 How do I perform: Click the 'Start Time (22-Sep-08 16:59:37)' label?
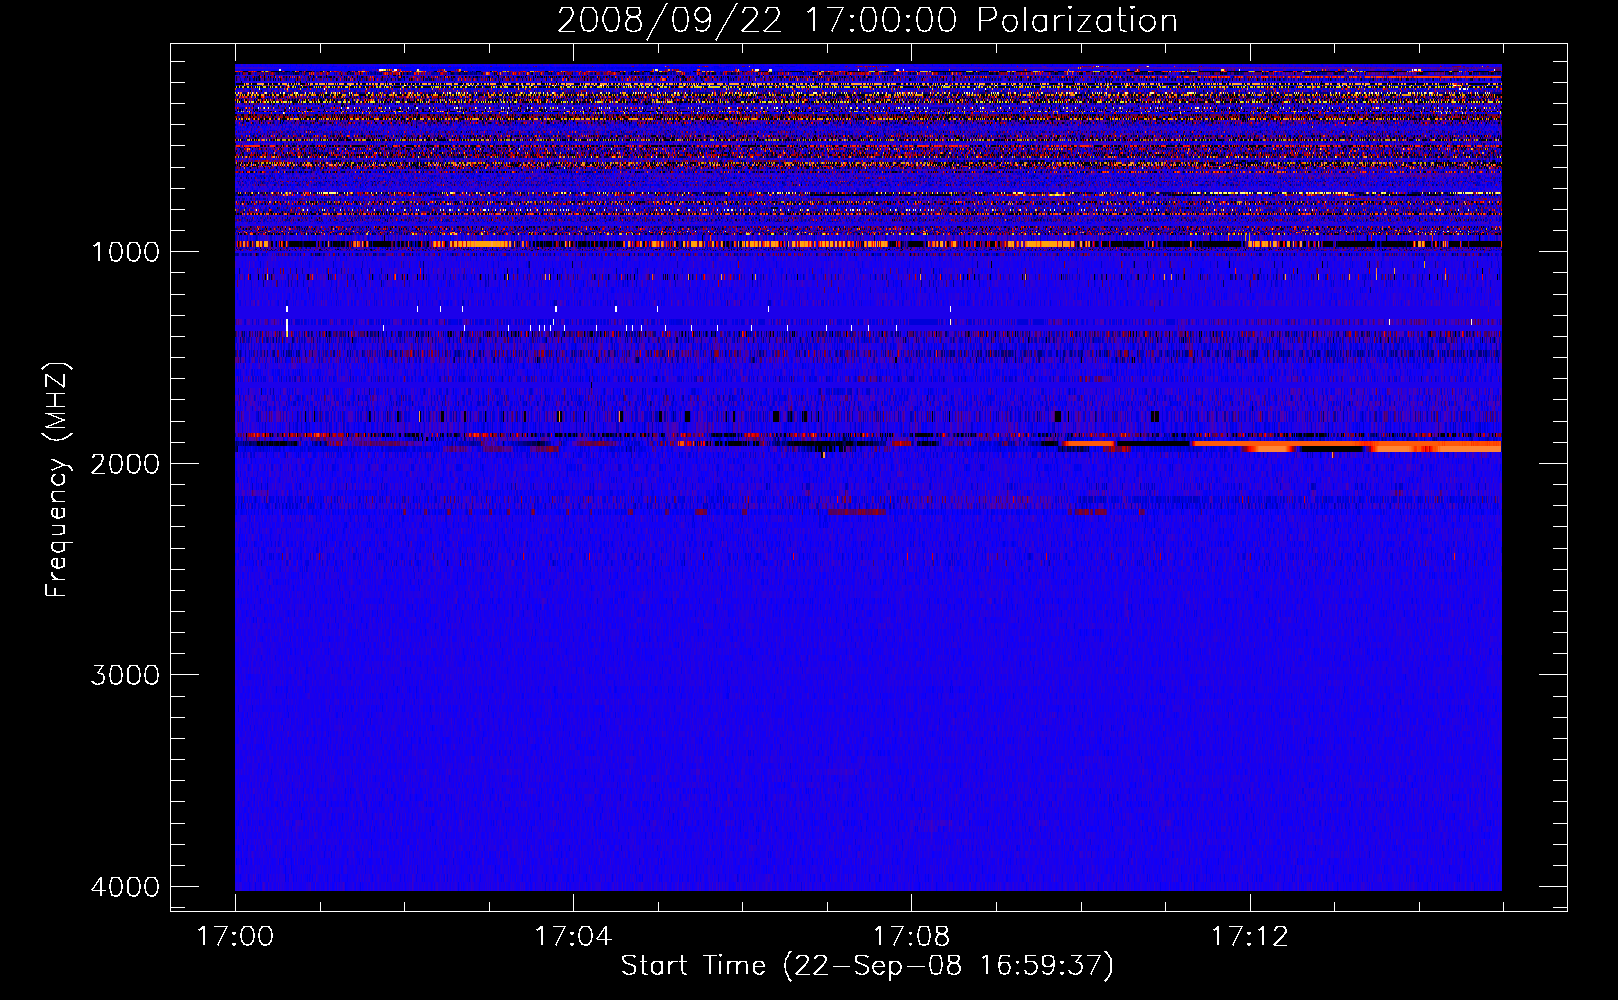click(x=867, y=966)
